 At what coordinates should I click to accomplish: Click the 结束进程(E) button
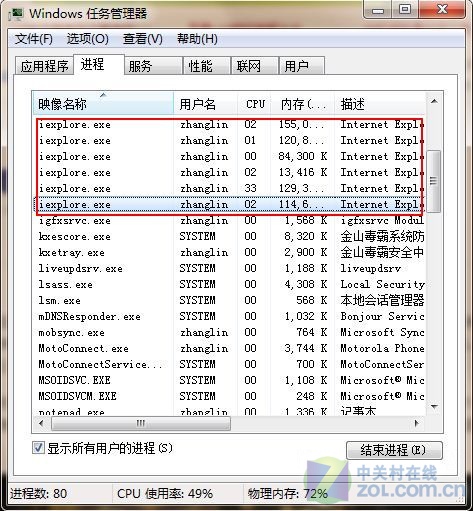(x=394, y=450)
